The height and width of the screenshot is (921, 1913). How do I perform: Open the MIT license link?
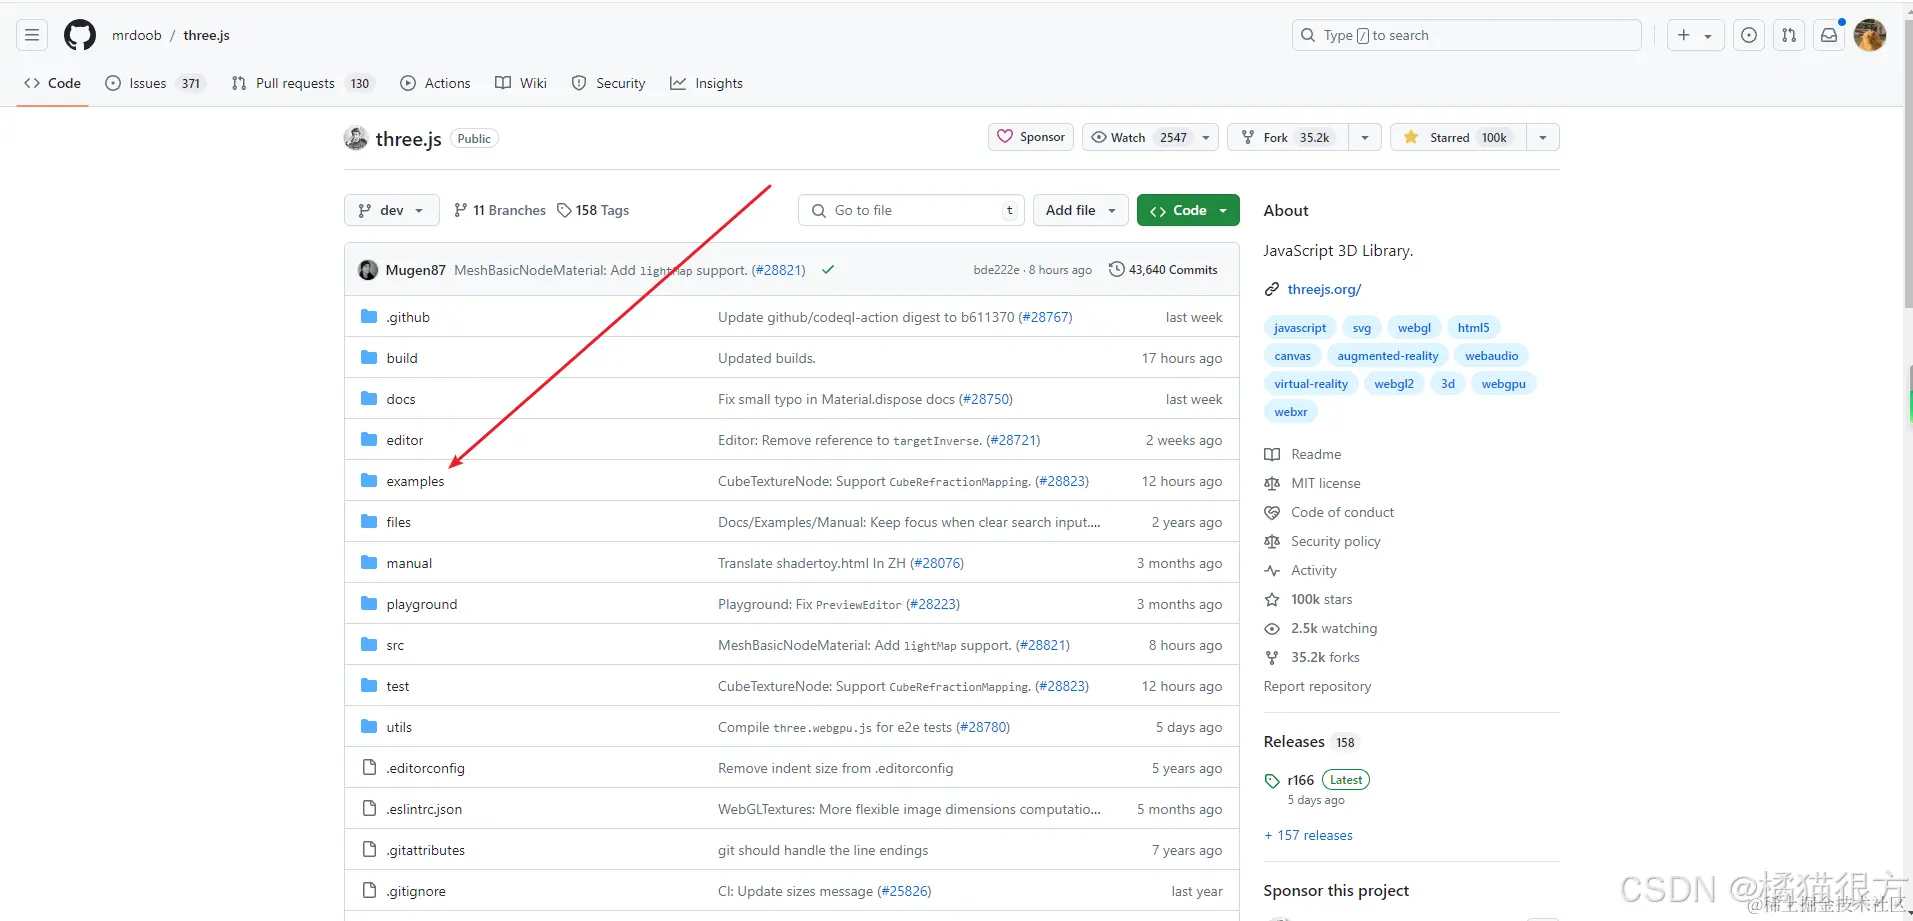pos(1326,483)
